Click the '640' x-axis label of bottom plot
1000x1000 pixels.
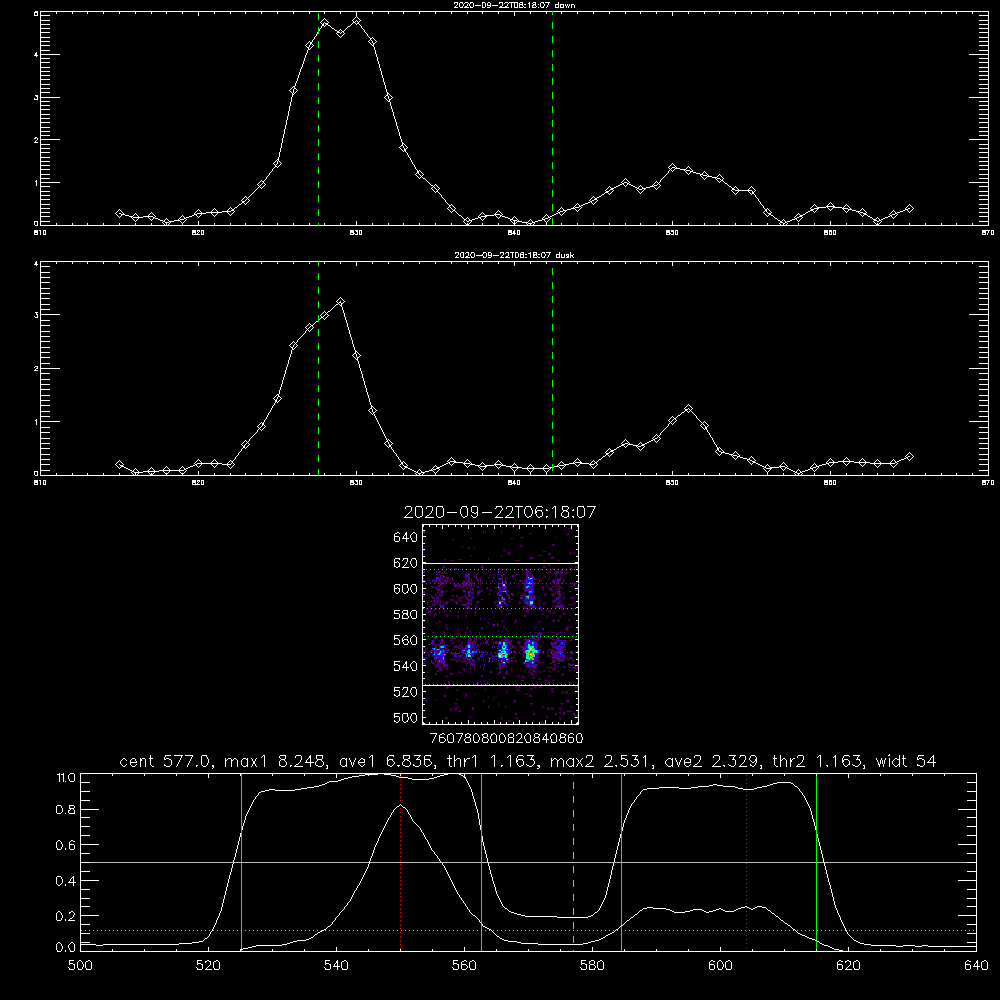(x=976, y=966)
